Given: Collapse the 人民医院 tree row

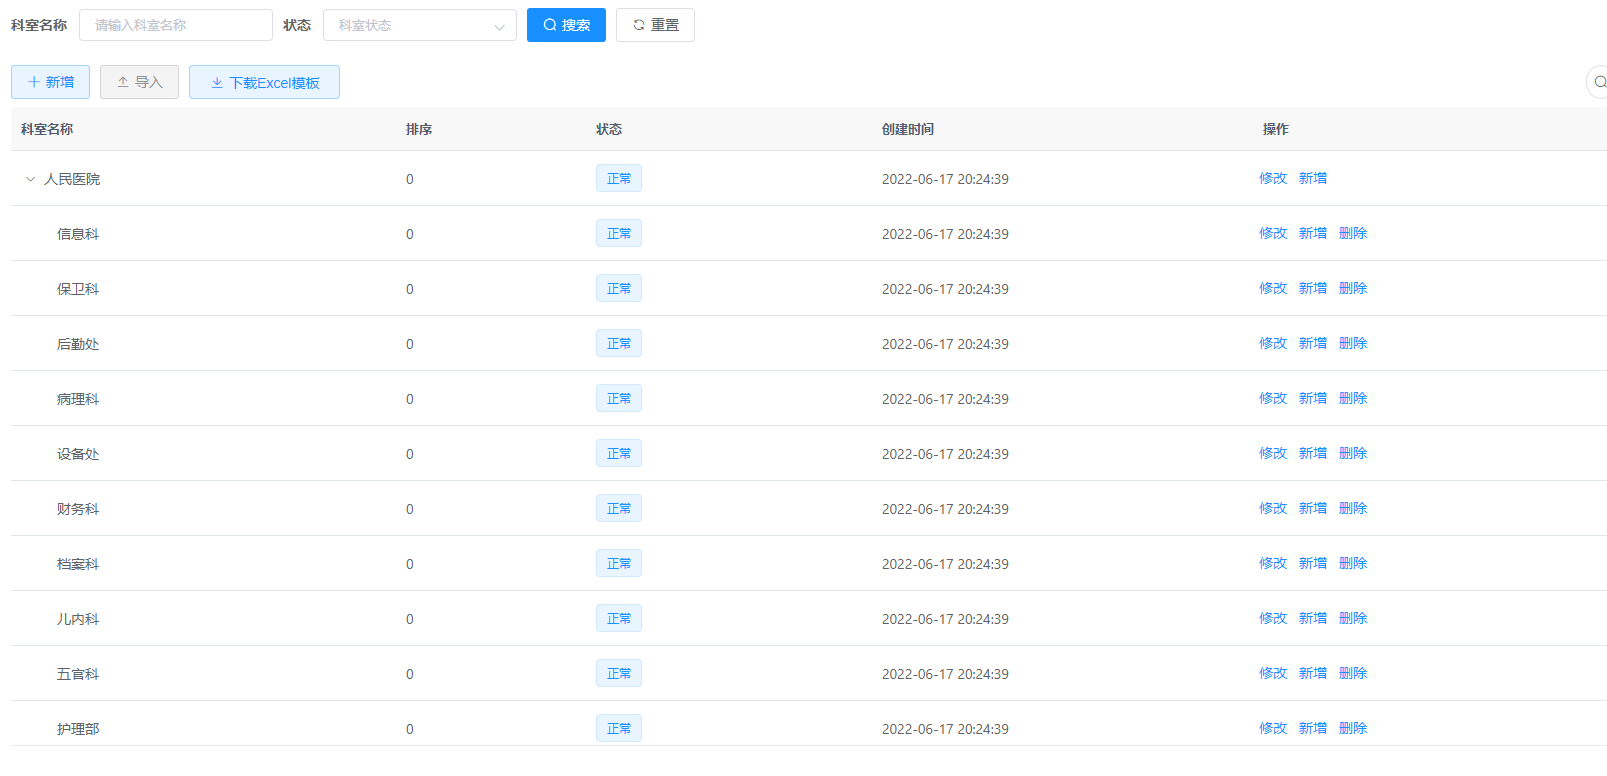Looking at the screenshot, I should click(x=30, y=179).
